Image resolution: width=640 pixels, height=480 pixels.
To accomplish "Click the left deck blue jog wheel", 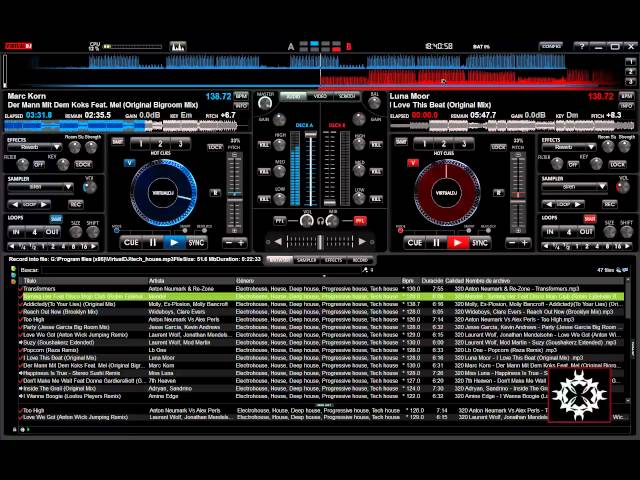I will 164,193.
